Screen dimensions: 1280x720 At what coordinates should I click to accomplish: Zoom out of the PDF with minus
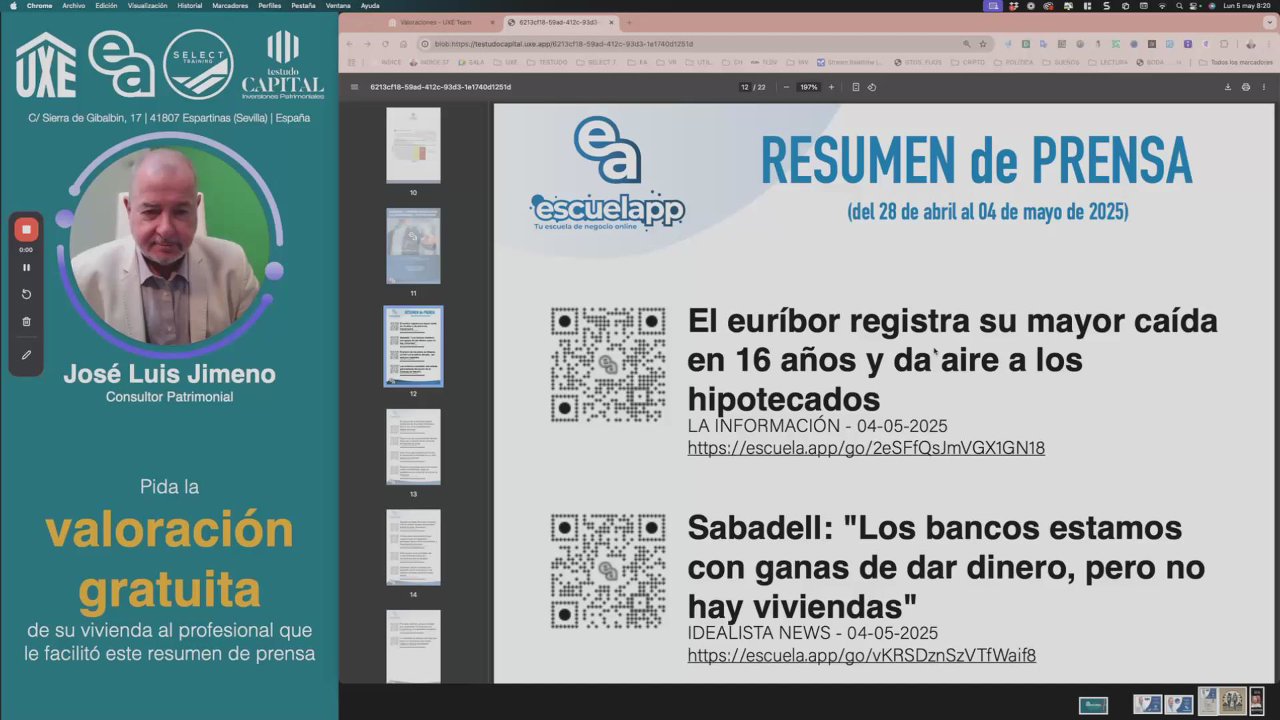pyautogui.click(x=786, y=87)
